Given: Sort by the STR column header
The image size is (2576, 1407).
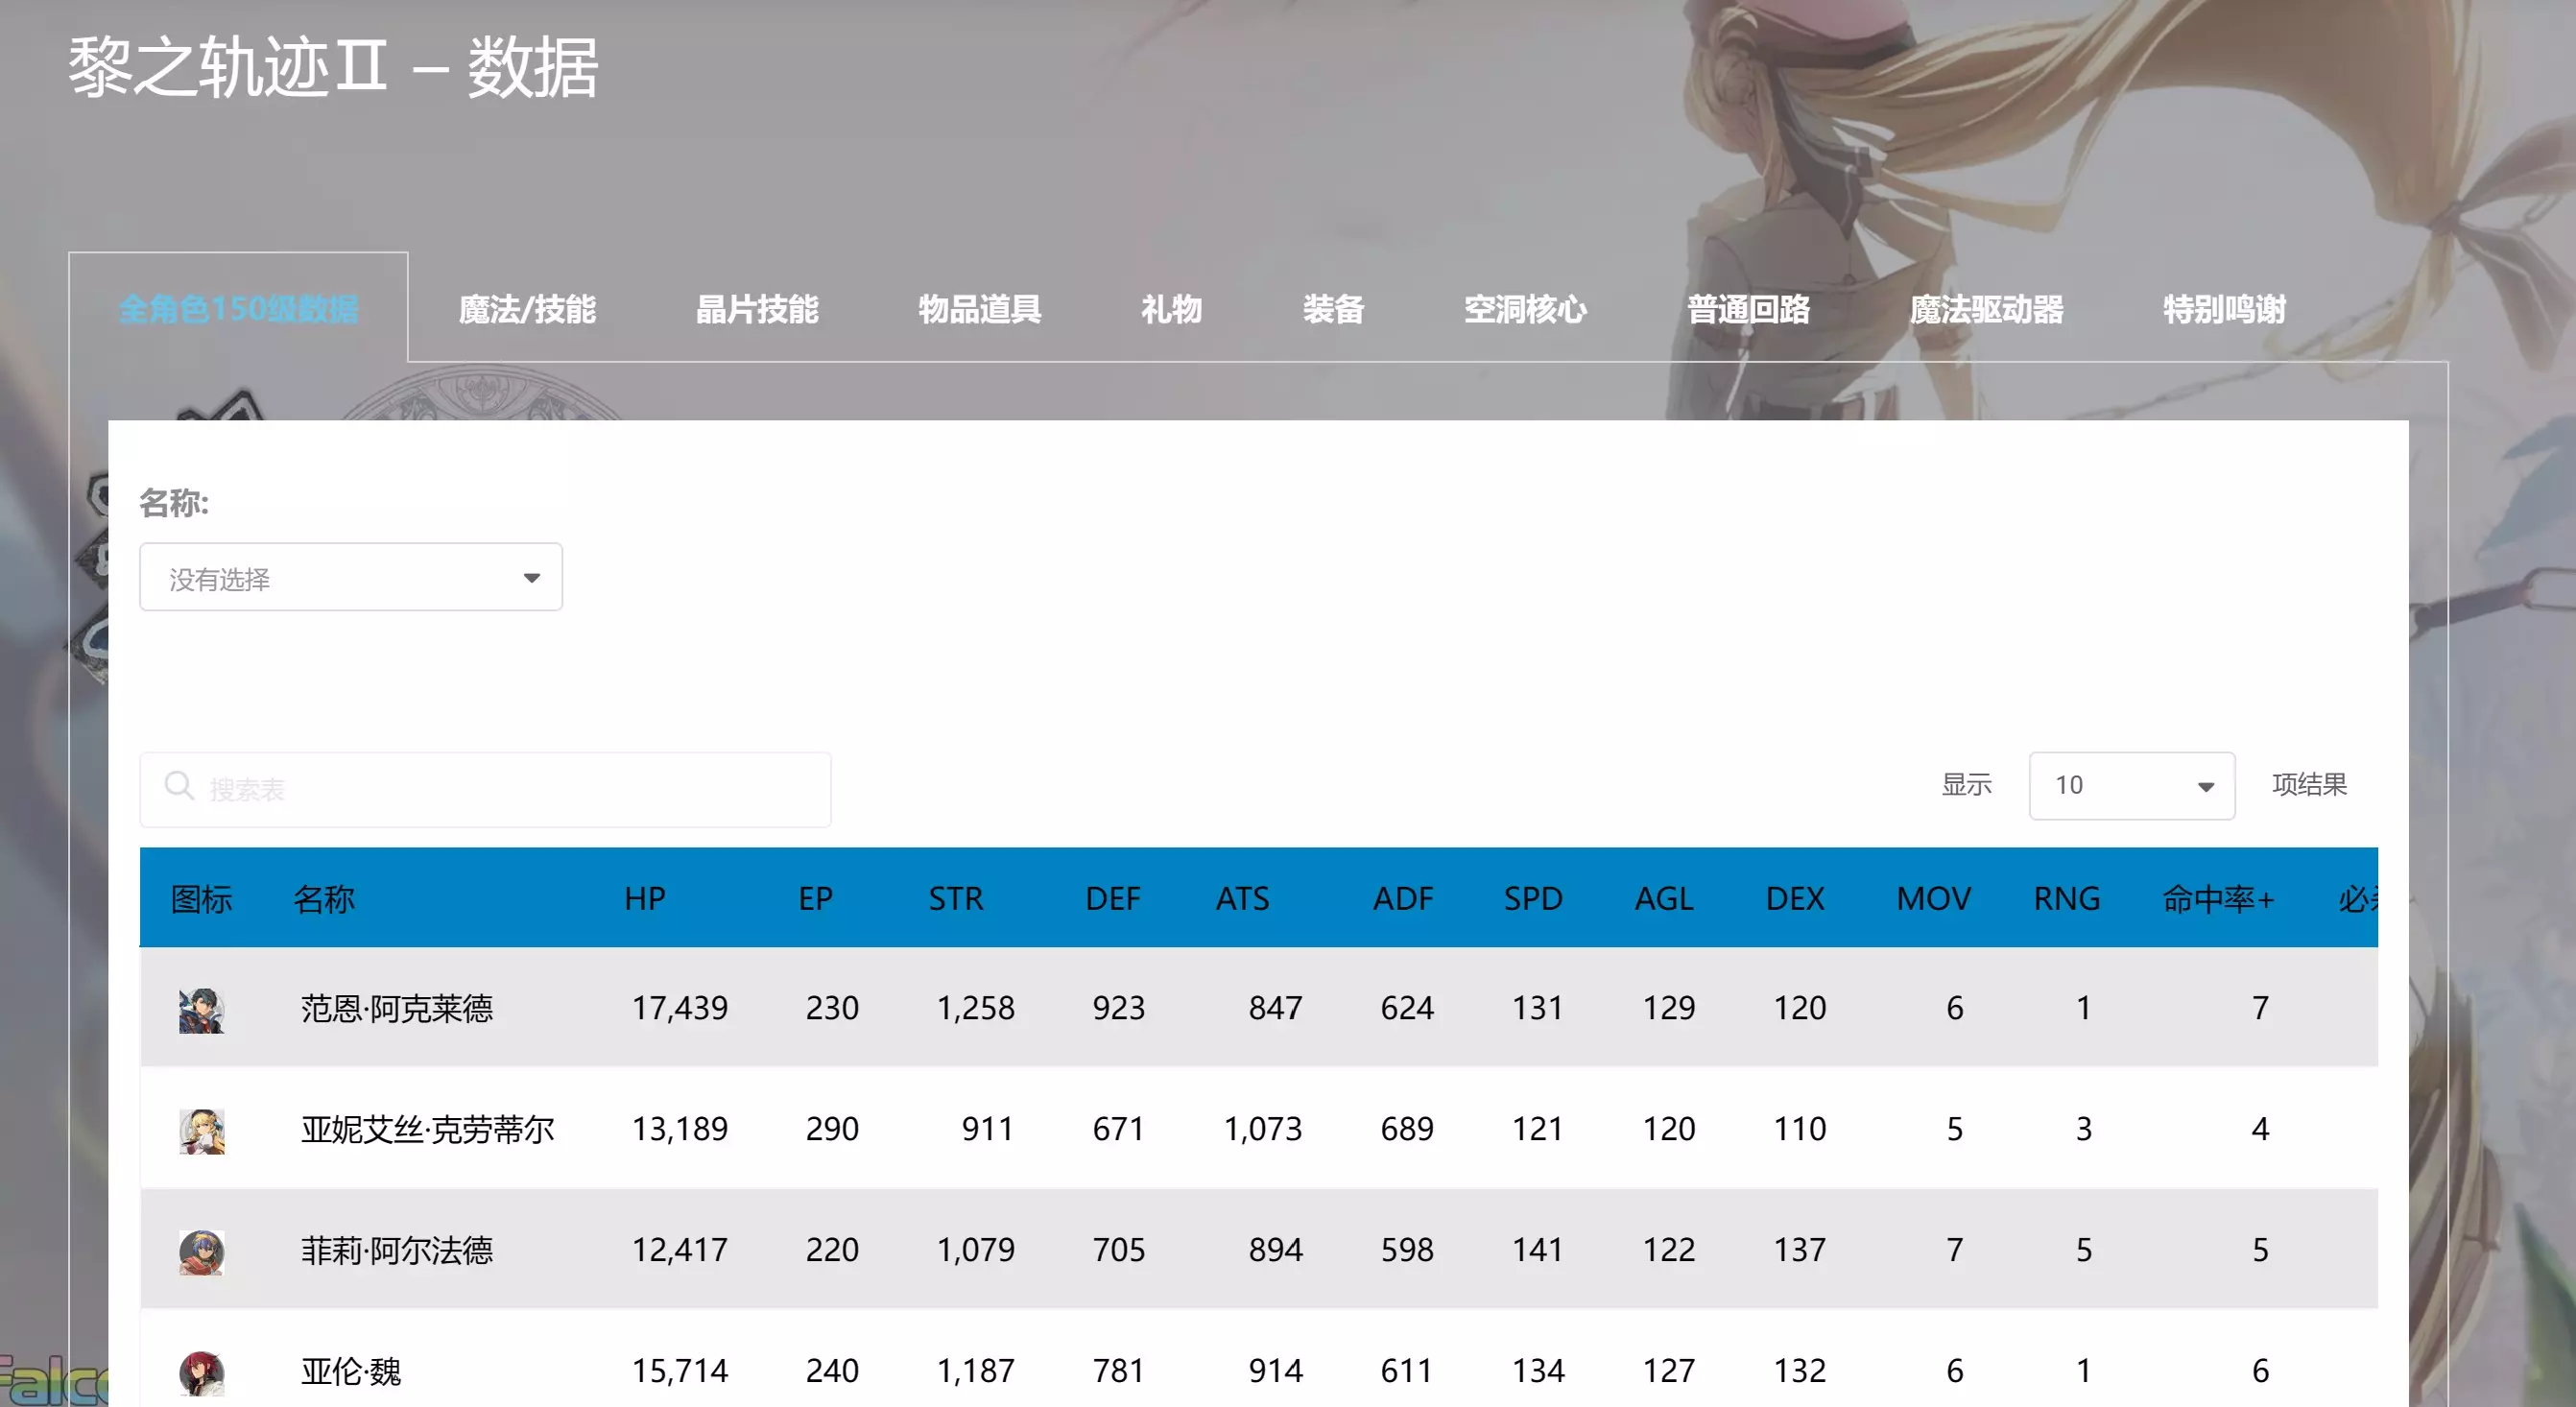Looking at the screenshot, I should point(955,898).
